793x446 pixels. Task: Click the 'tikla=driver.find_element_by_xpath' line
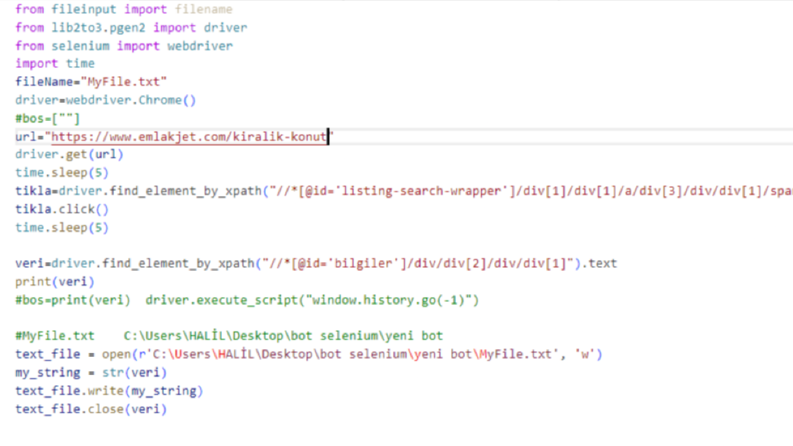(x=404, y=191)
